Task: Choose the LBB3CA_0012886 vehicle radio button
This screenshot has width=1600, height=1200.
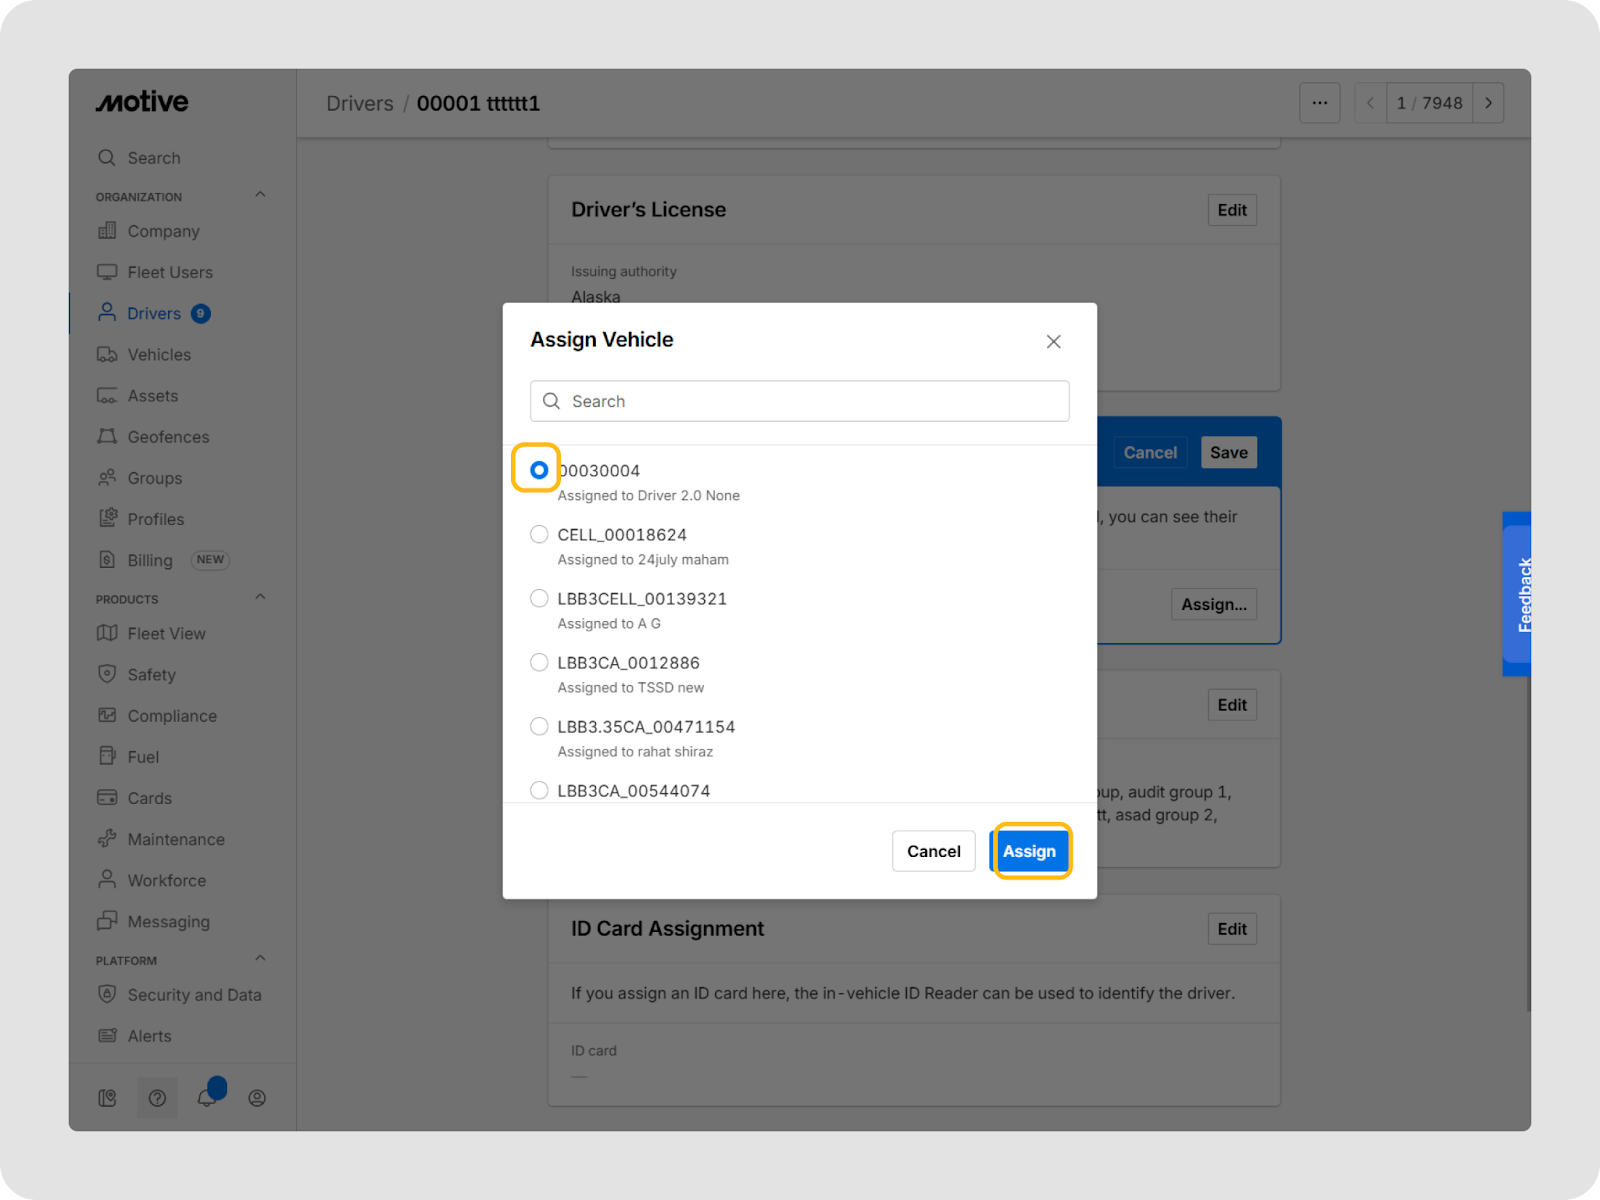Action: pos(539,662)
